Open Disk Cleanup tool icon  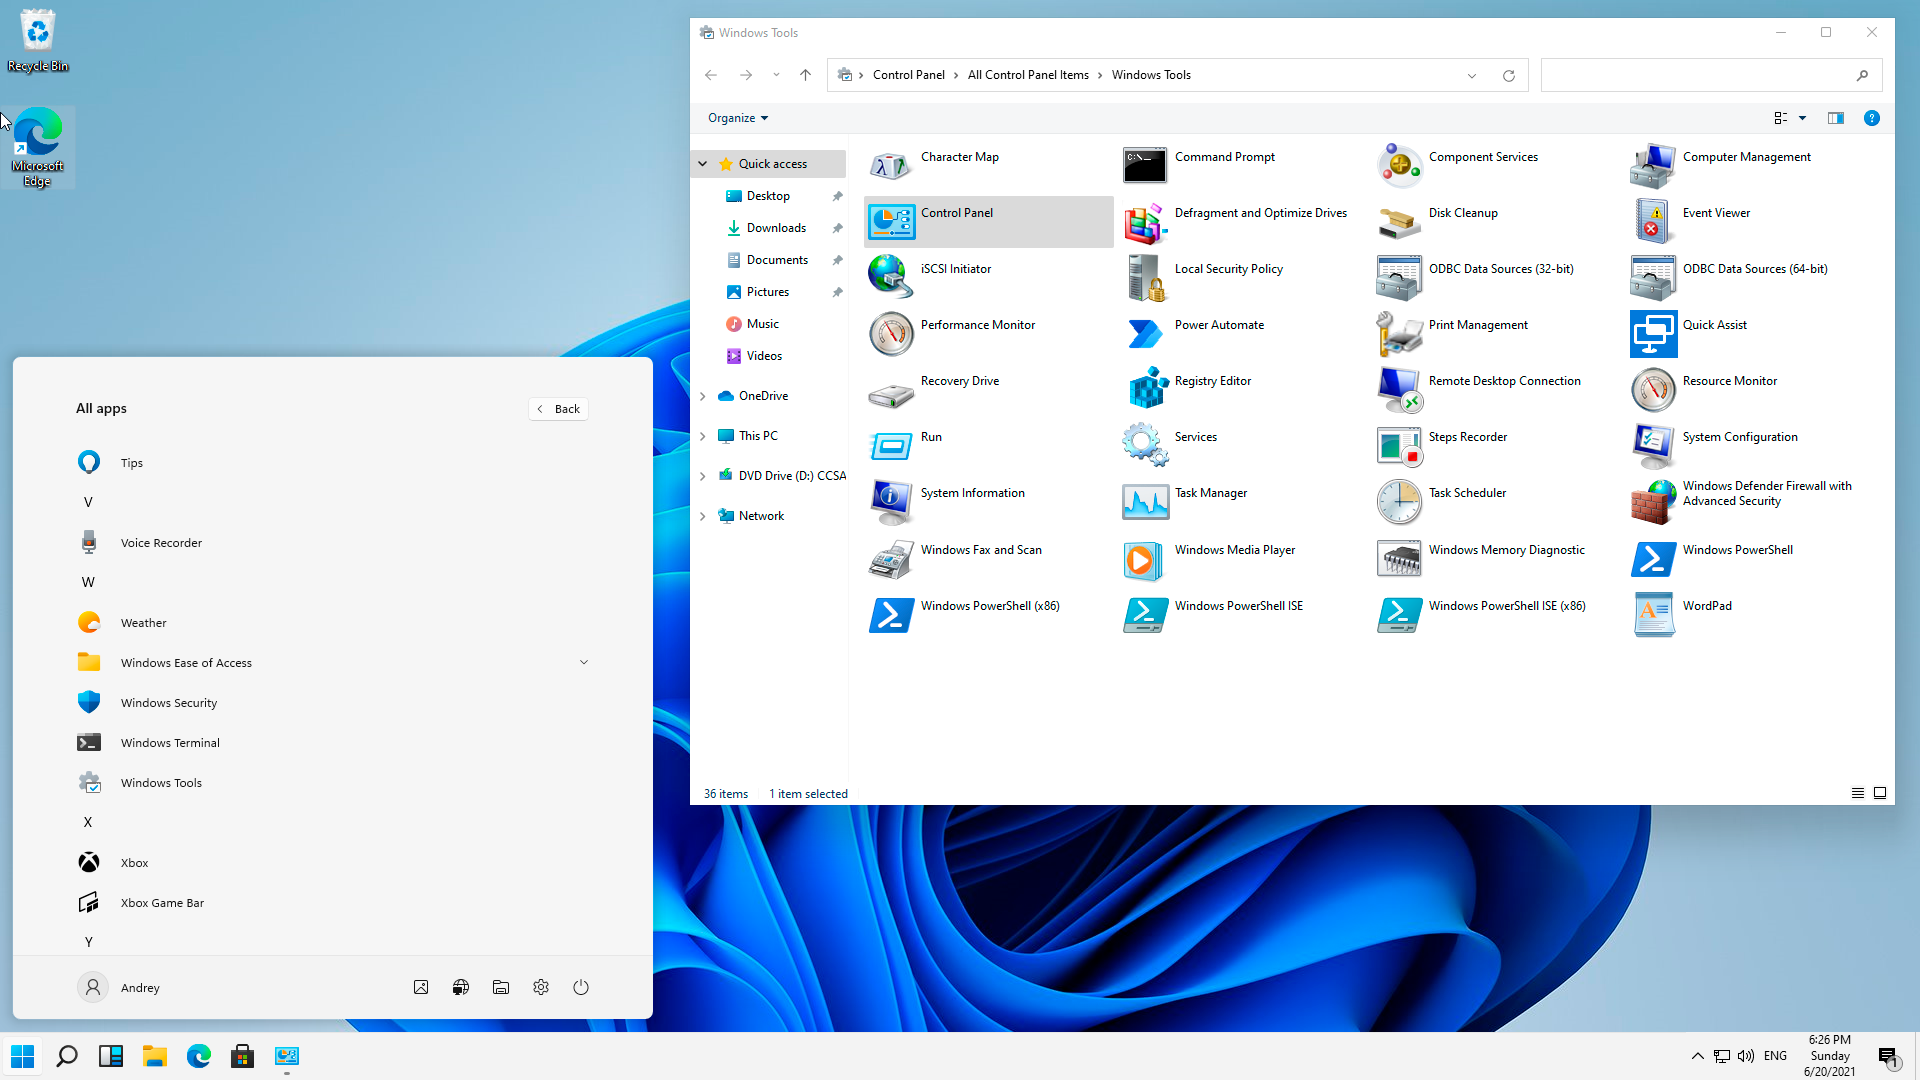point(1399,222)
